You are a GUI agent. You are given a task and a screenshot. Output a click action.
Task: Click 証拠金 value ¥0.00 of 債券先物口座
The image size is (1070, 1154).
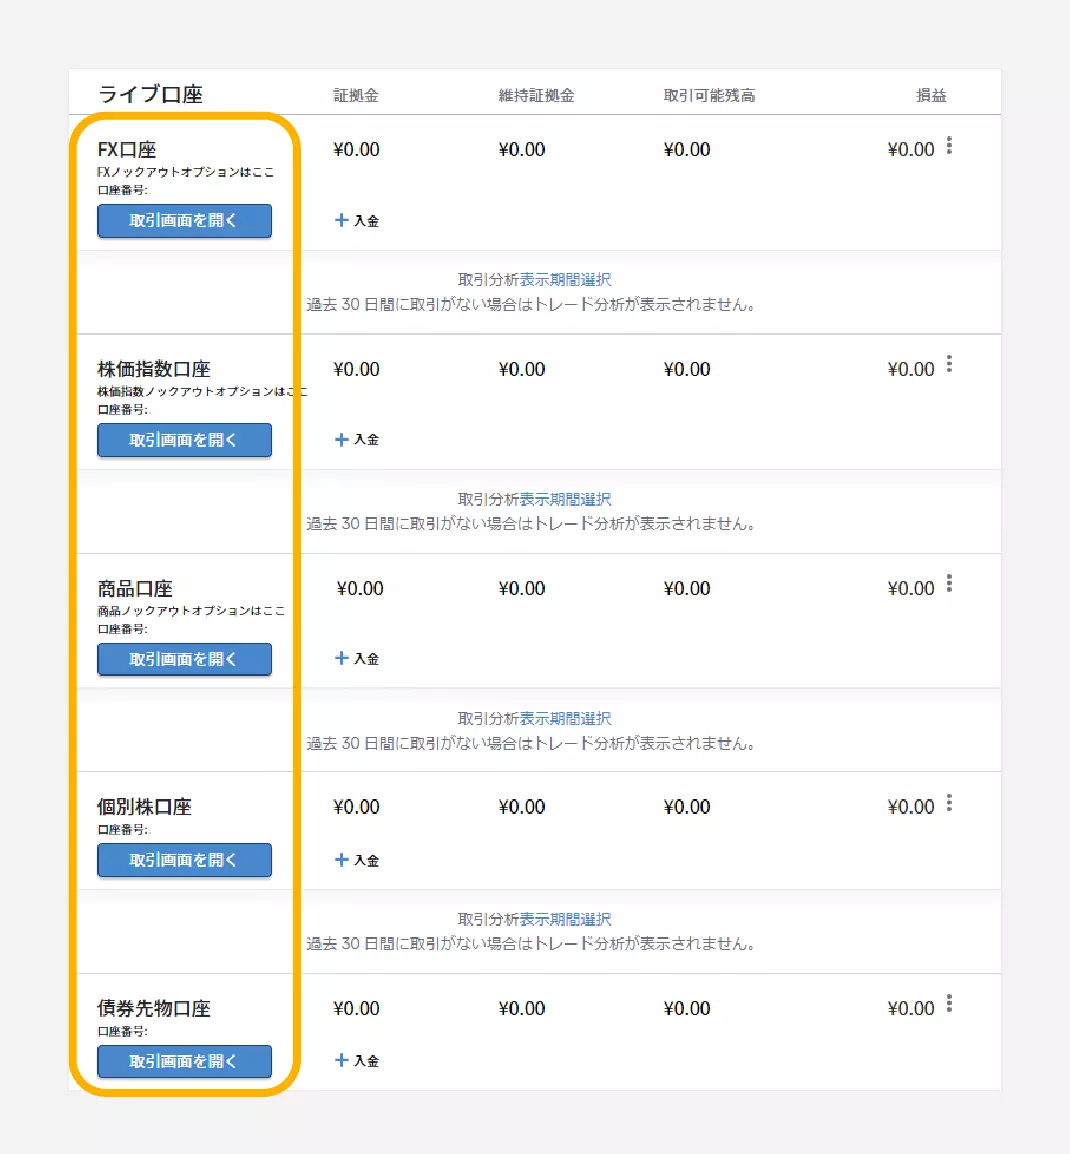pyautogui.click(x=356, y=1008)
